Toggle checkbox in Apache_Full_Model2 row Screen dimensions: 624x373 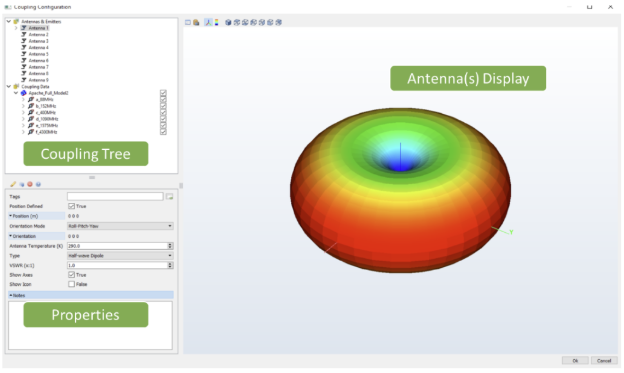[163, 93]
